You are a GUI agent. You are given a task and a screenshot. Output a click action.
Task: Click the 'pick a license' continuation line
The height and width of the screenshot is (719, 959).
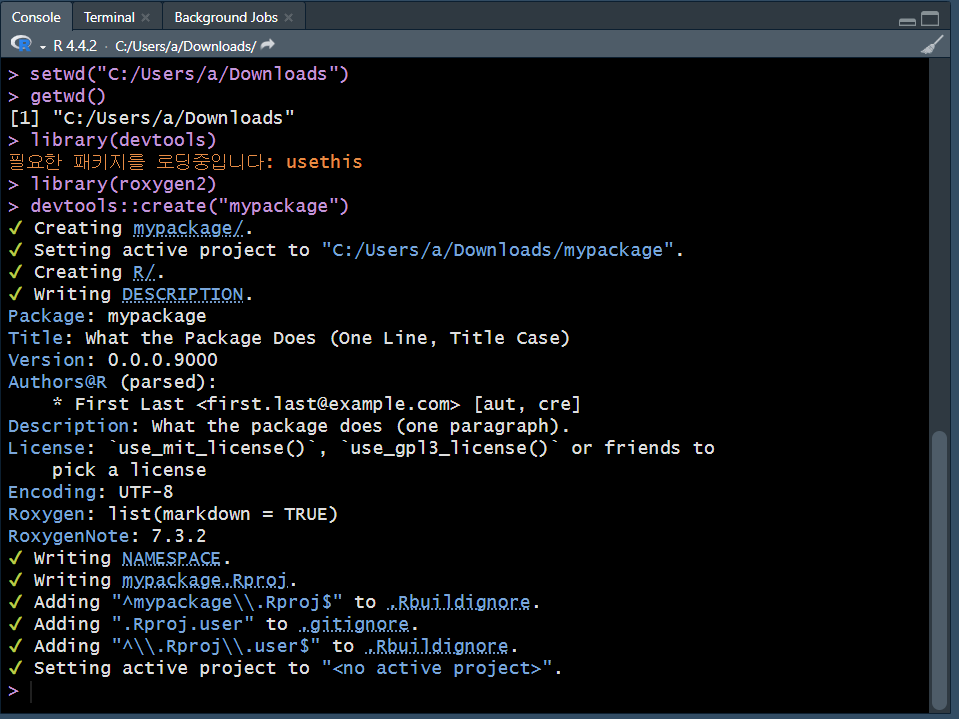click(x=129, y=470)
